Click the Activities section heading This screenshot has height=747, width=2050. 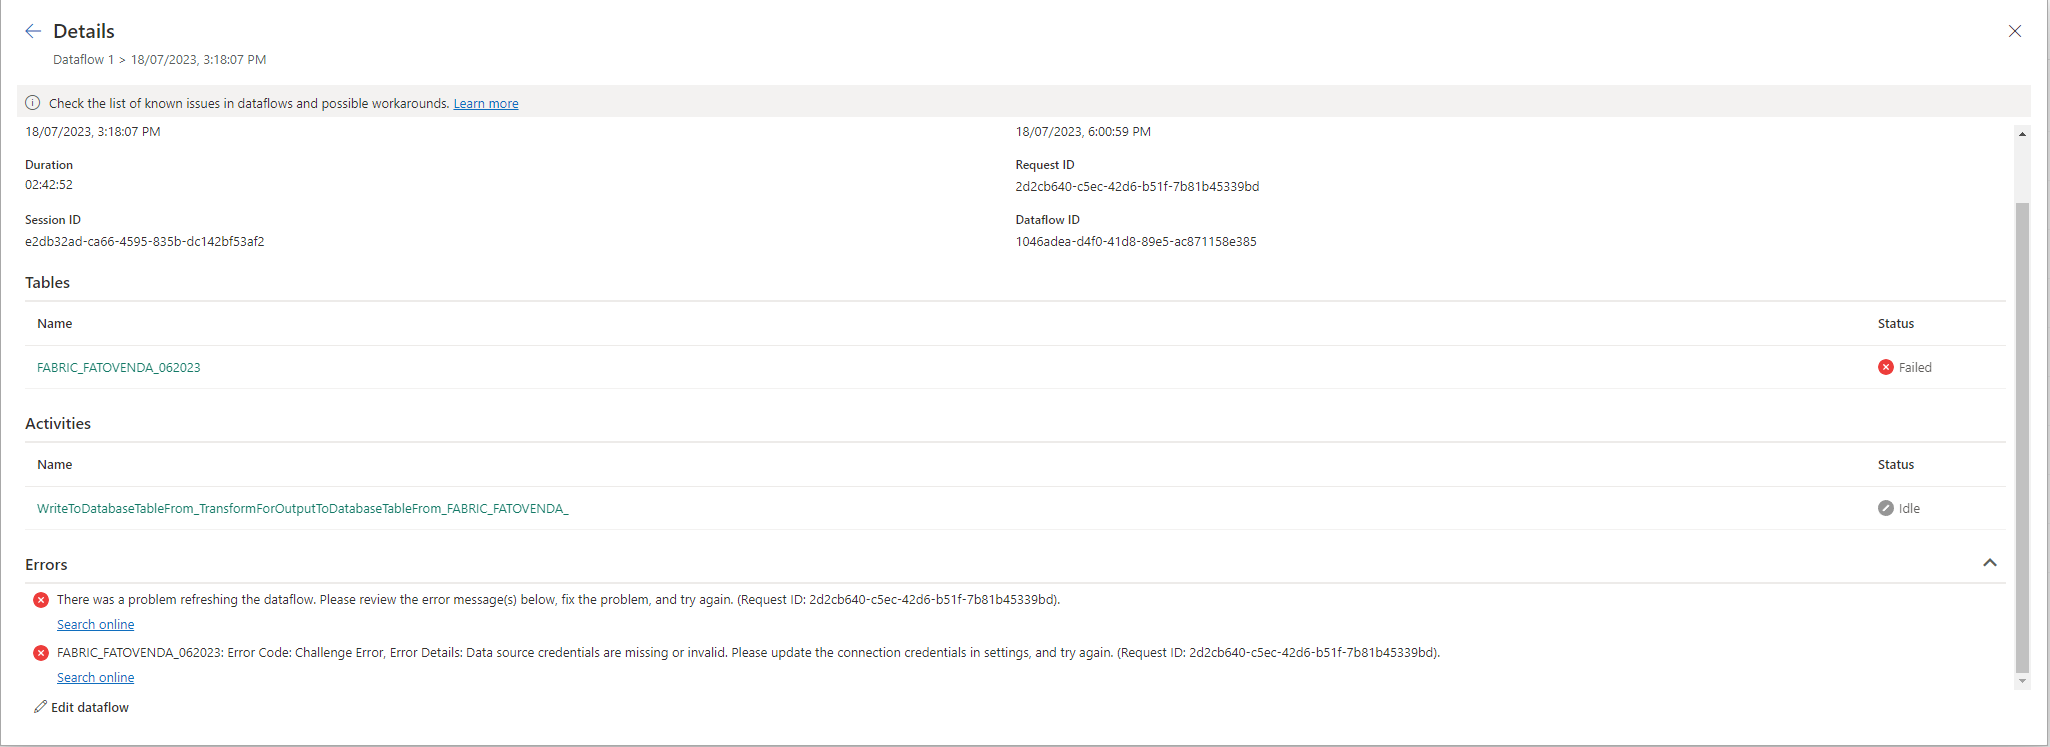[58, 424]
